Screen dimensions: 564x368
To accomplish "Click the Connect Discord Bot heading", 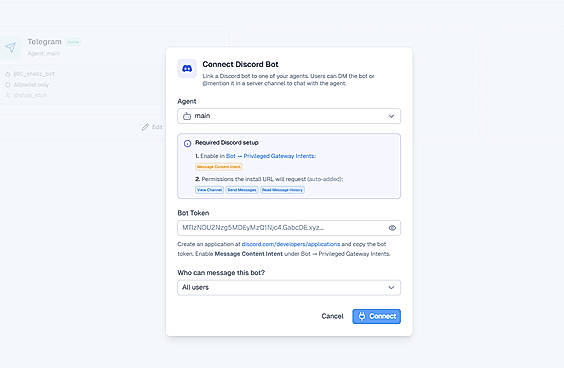I will [240, 64].
